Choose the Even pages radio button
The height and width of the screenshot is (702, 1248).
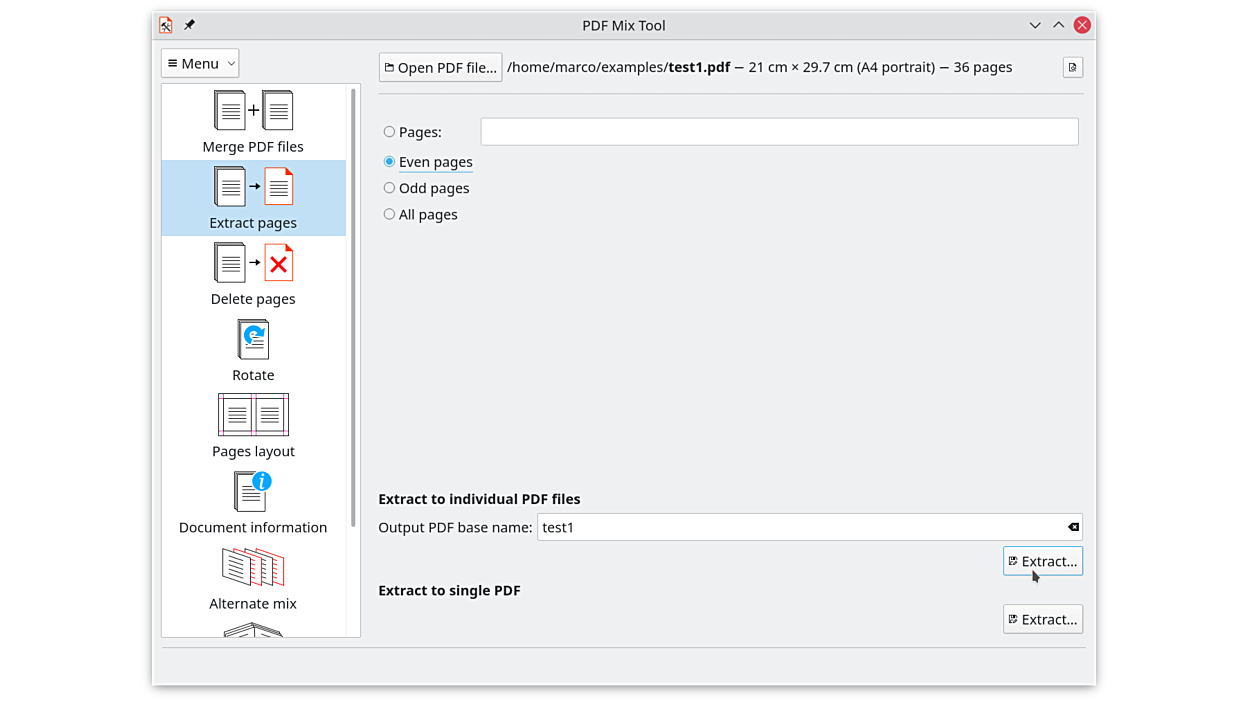390,162
